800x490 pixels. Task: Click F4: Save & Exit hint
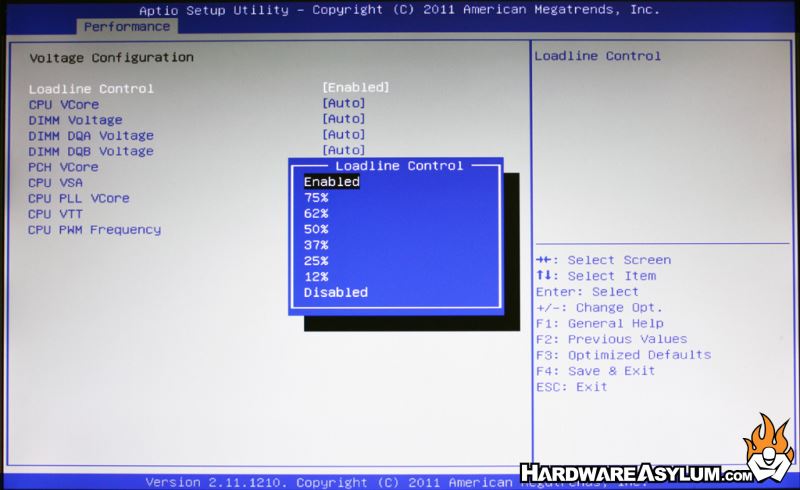595,371
